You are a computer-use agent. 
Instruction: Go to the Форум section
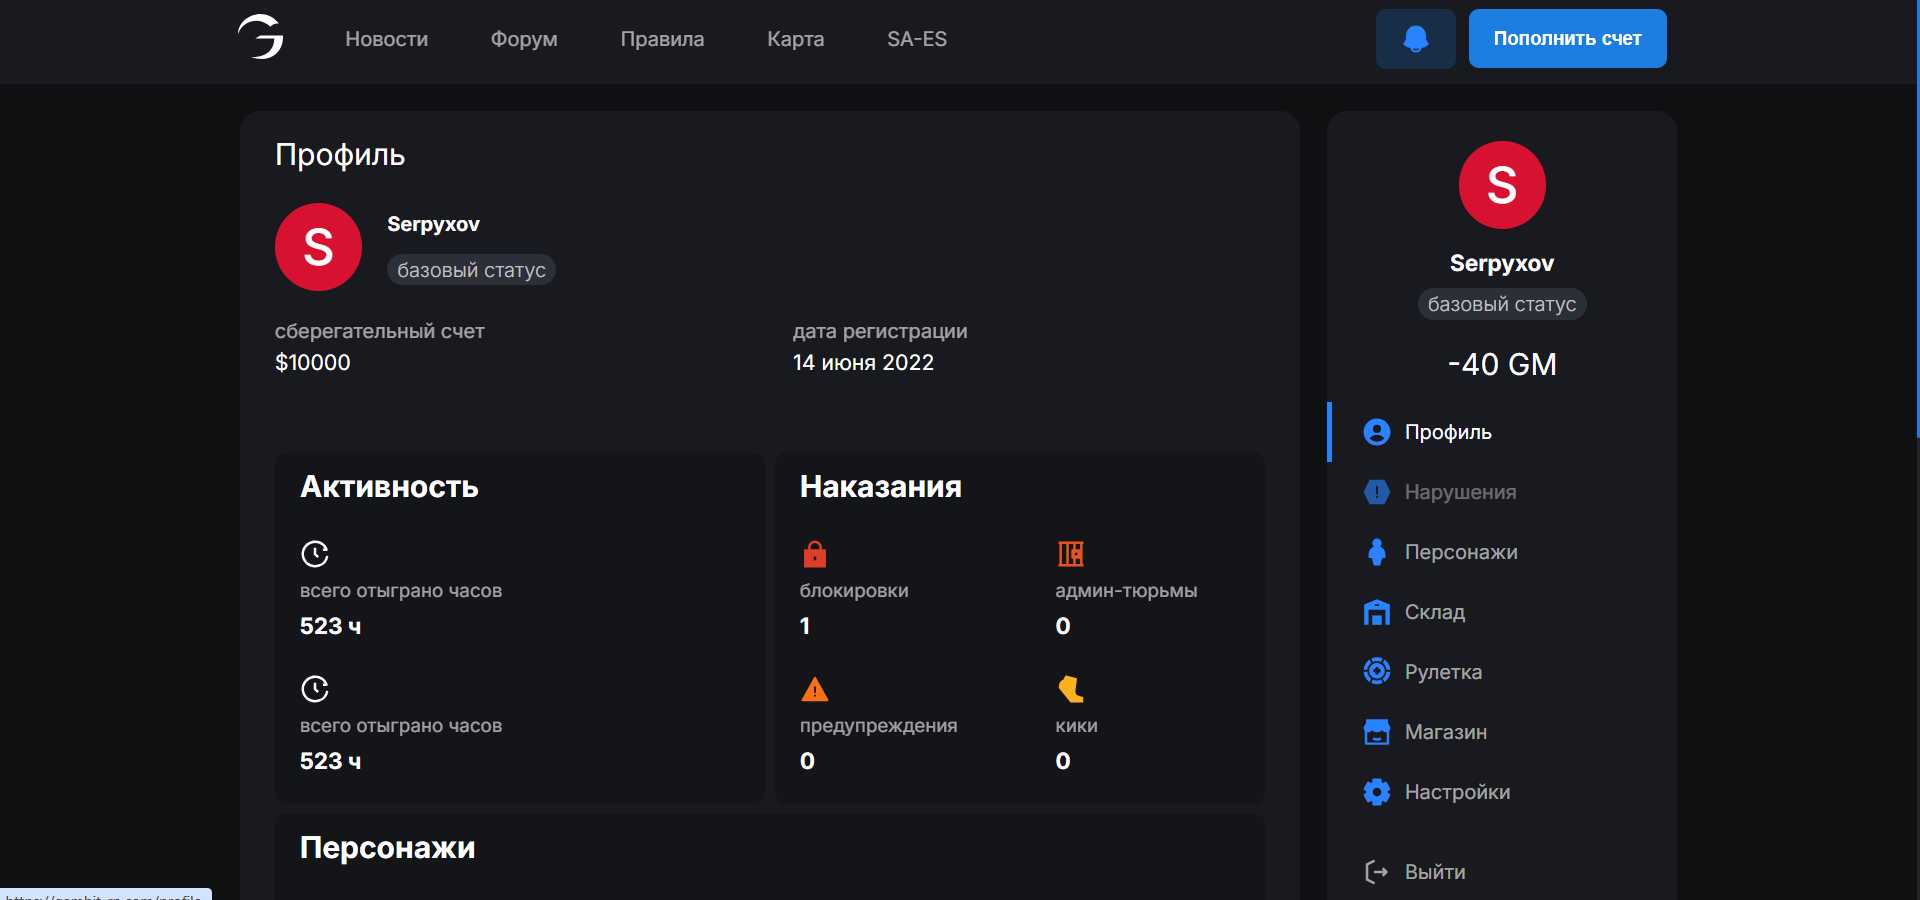tap(523, 39)
